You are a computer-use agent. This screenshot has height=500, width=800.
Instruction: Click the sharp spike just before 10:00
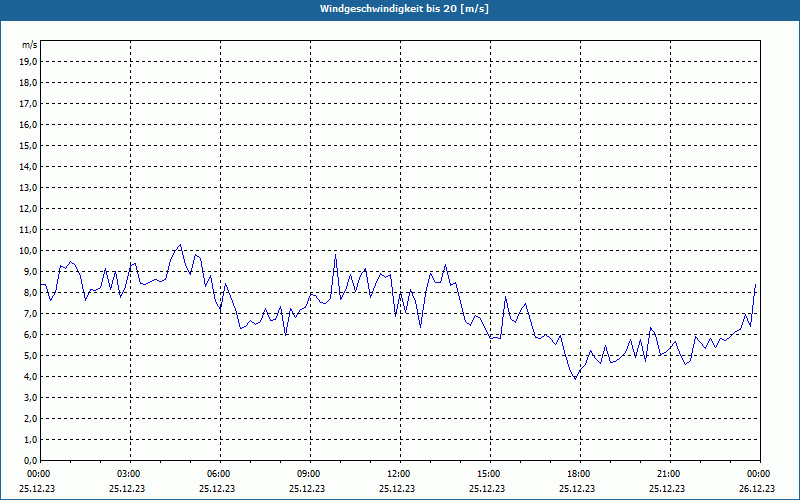pyautogui.click(x=335, y=255)
